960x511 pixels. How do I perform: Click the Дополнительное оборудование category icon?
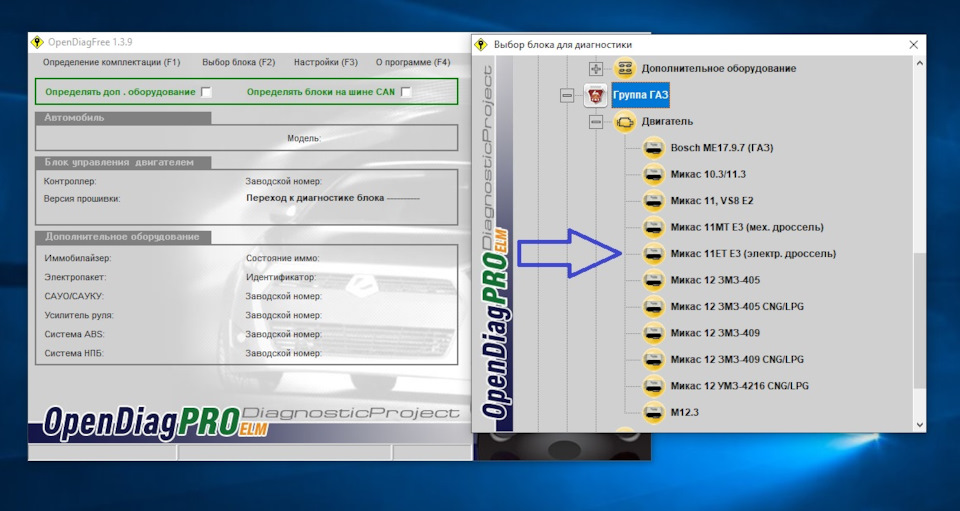coord(624,69)
